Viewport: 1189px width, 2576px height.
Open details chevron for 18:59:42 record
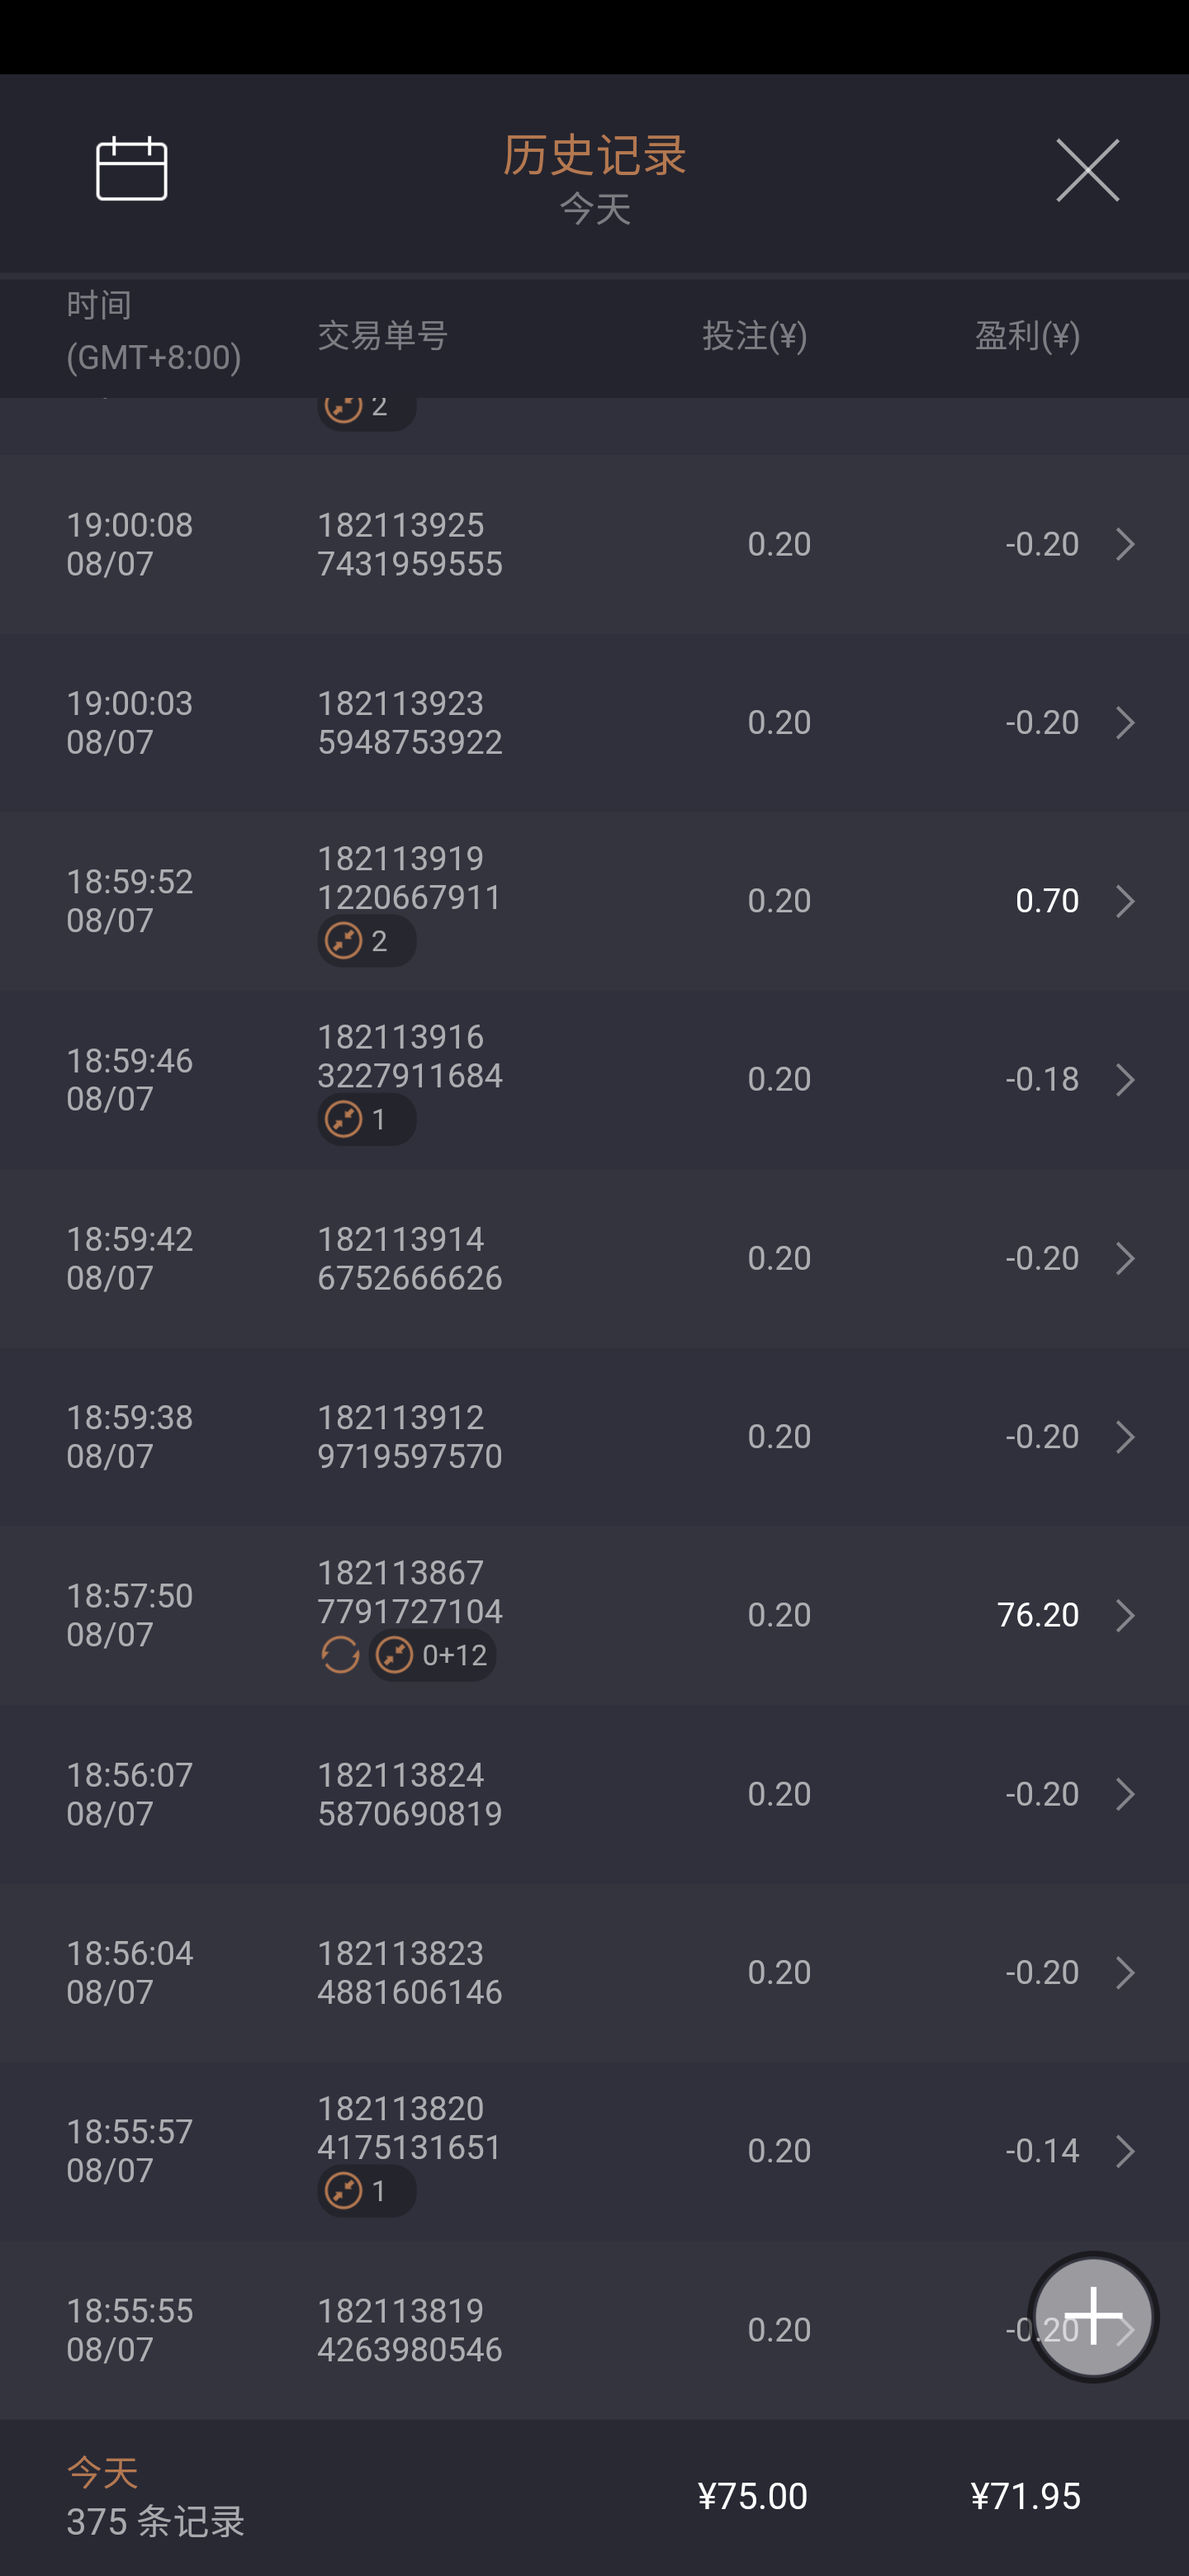pos(1125,1258)
